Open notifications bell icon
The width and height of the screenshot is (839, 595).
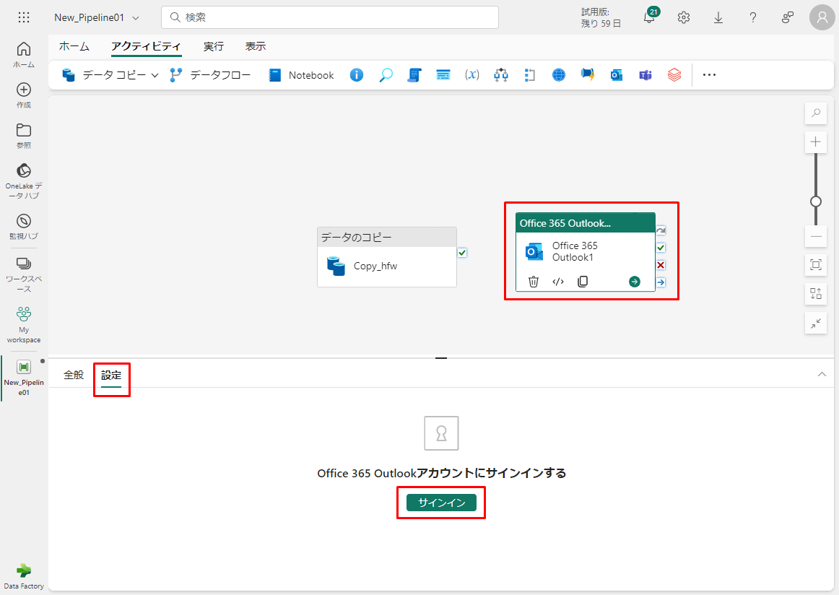648,18
